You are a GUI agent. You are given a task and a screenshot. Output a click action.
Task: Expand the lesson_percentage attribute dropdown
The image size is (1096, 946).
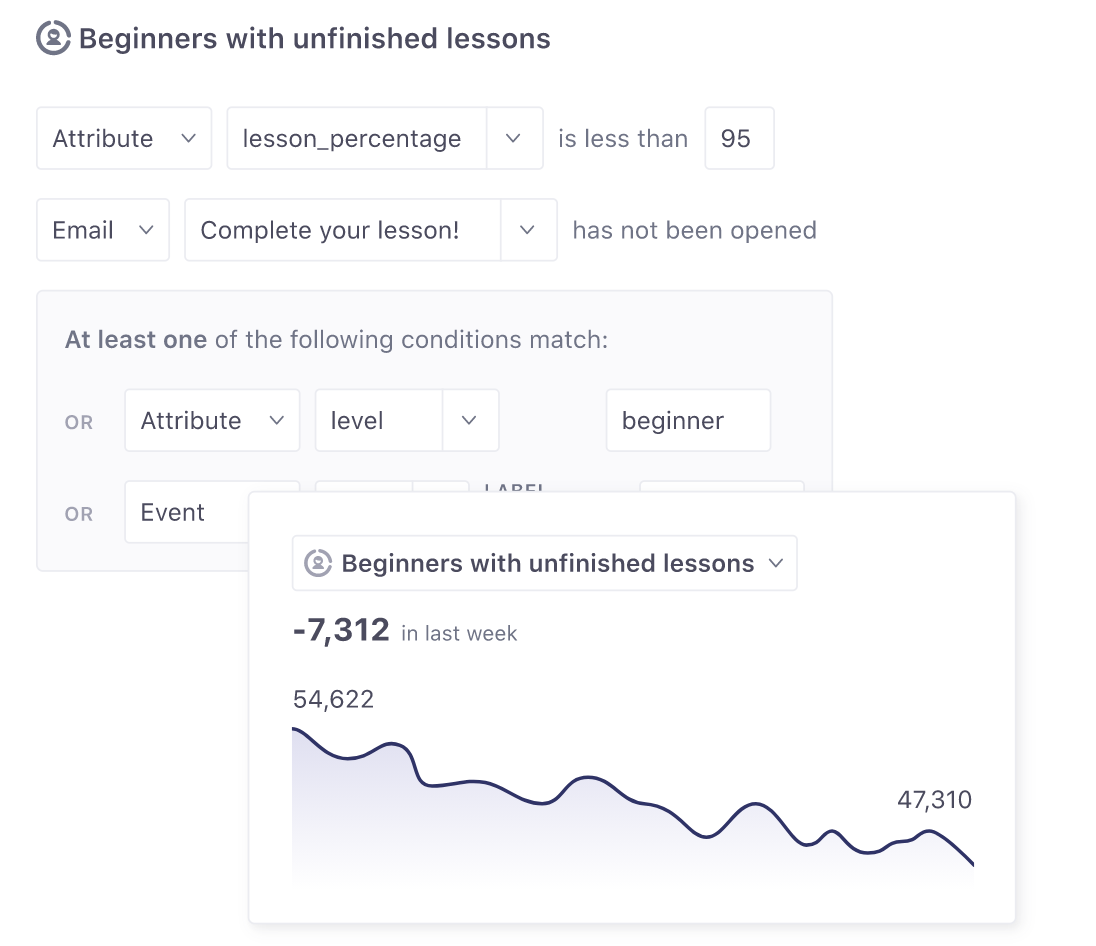click(514, 138)
